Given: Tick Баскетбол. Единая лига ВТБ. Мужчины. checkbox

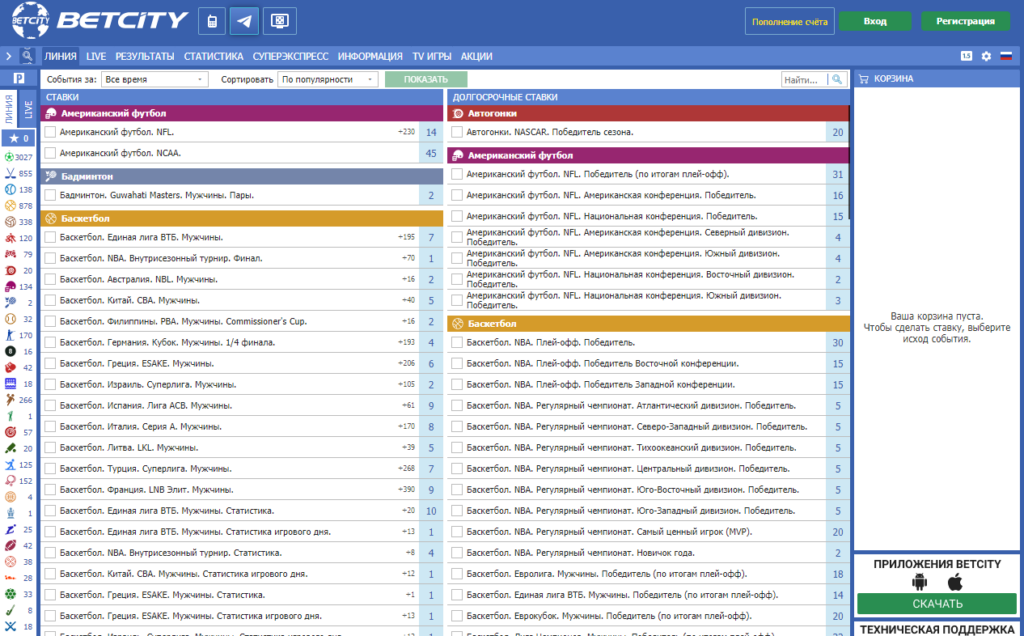Looking at the screenshot, I should pos(50,237).
